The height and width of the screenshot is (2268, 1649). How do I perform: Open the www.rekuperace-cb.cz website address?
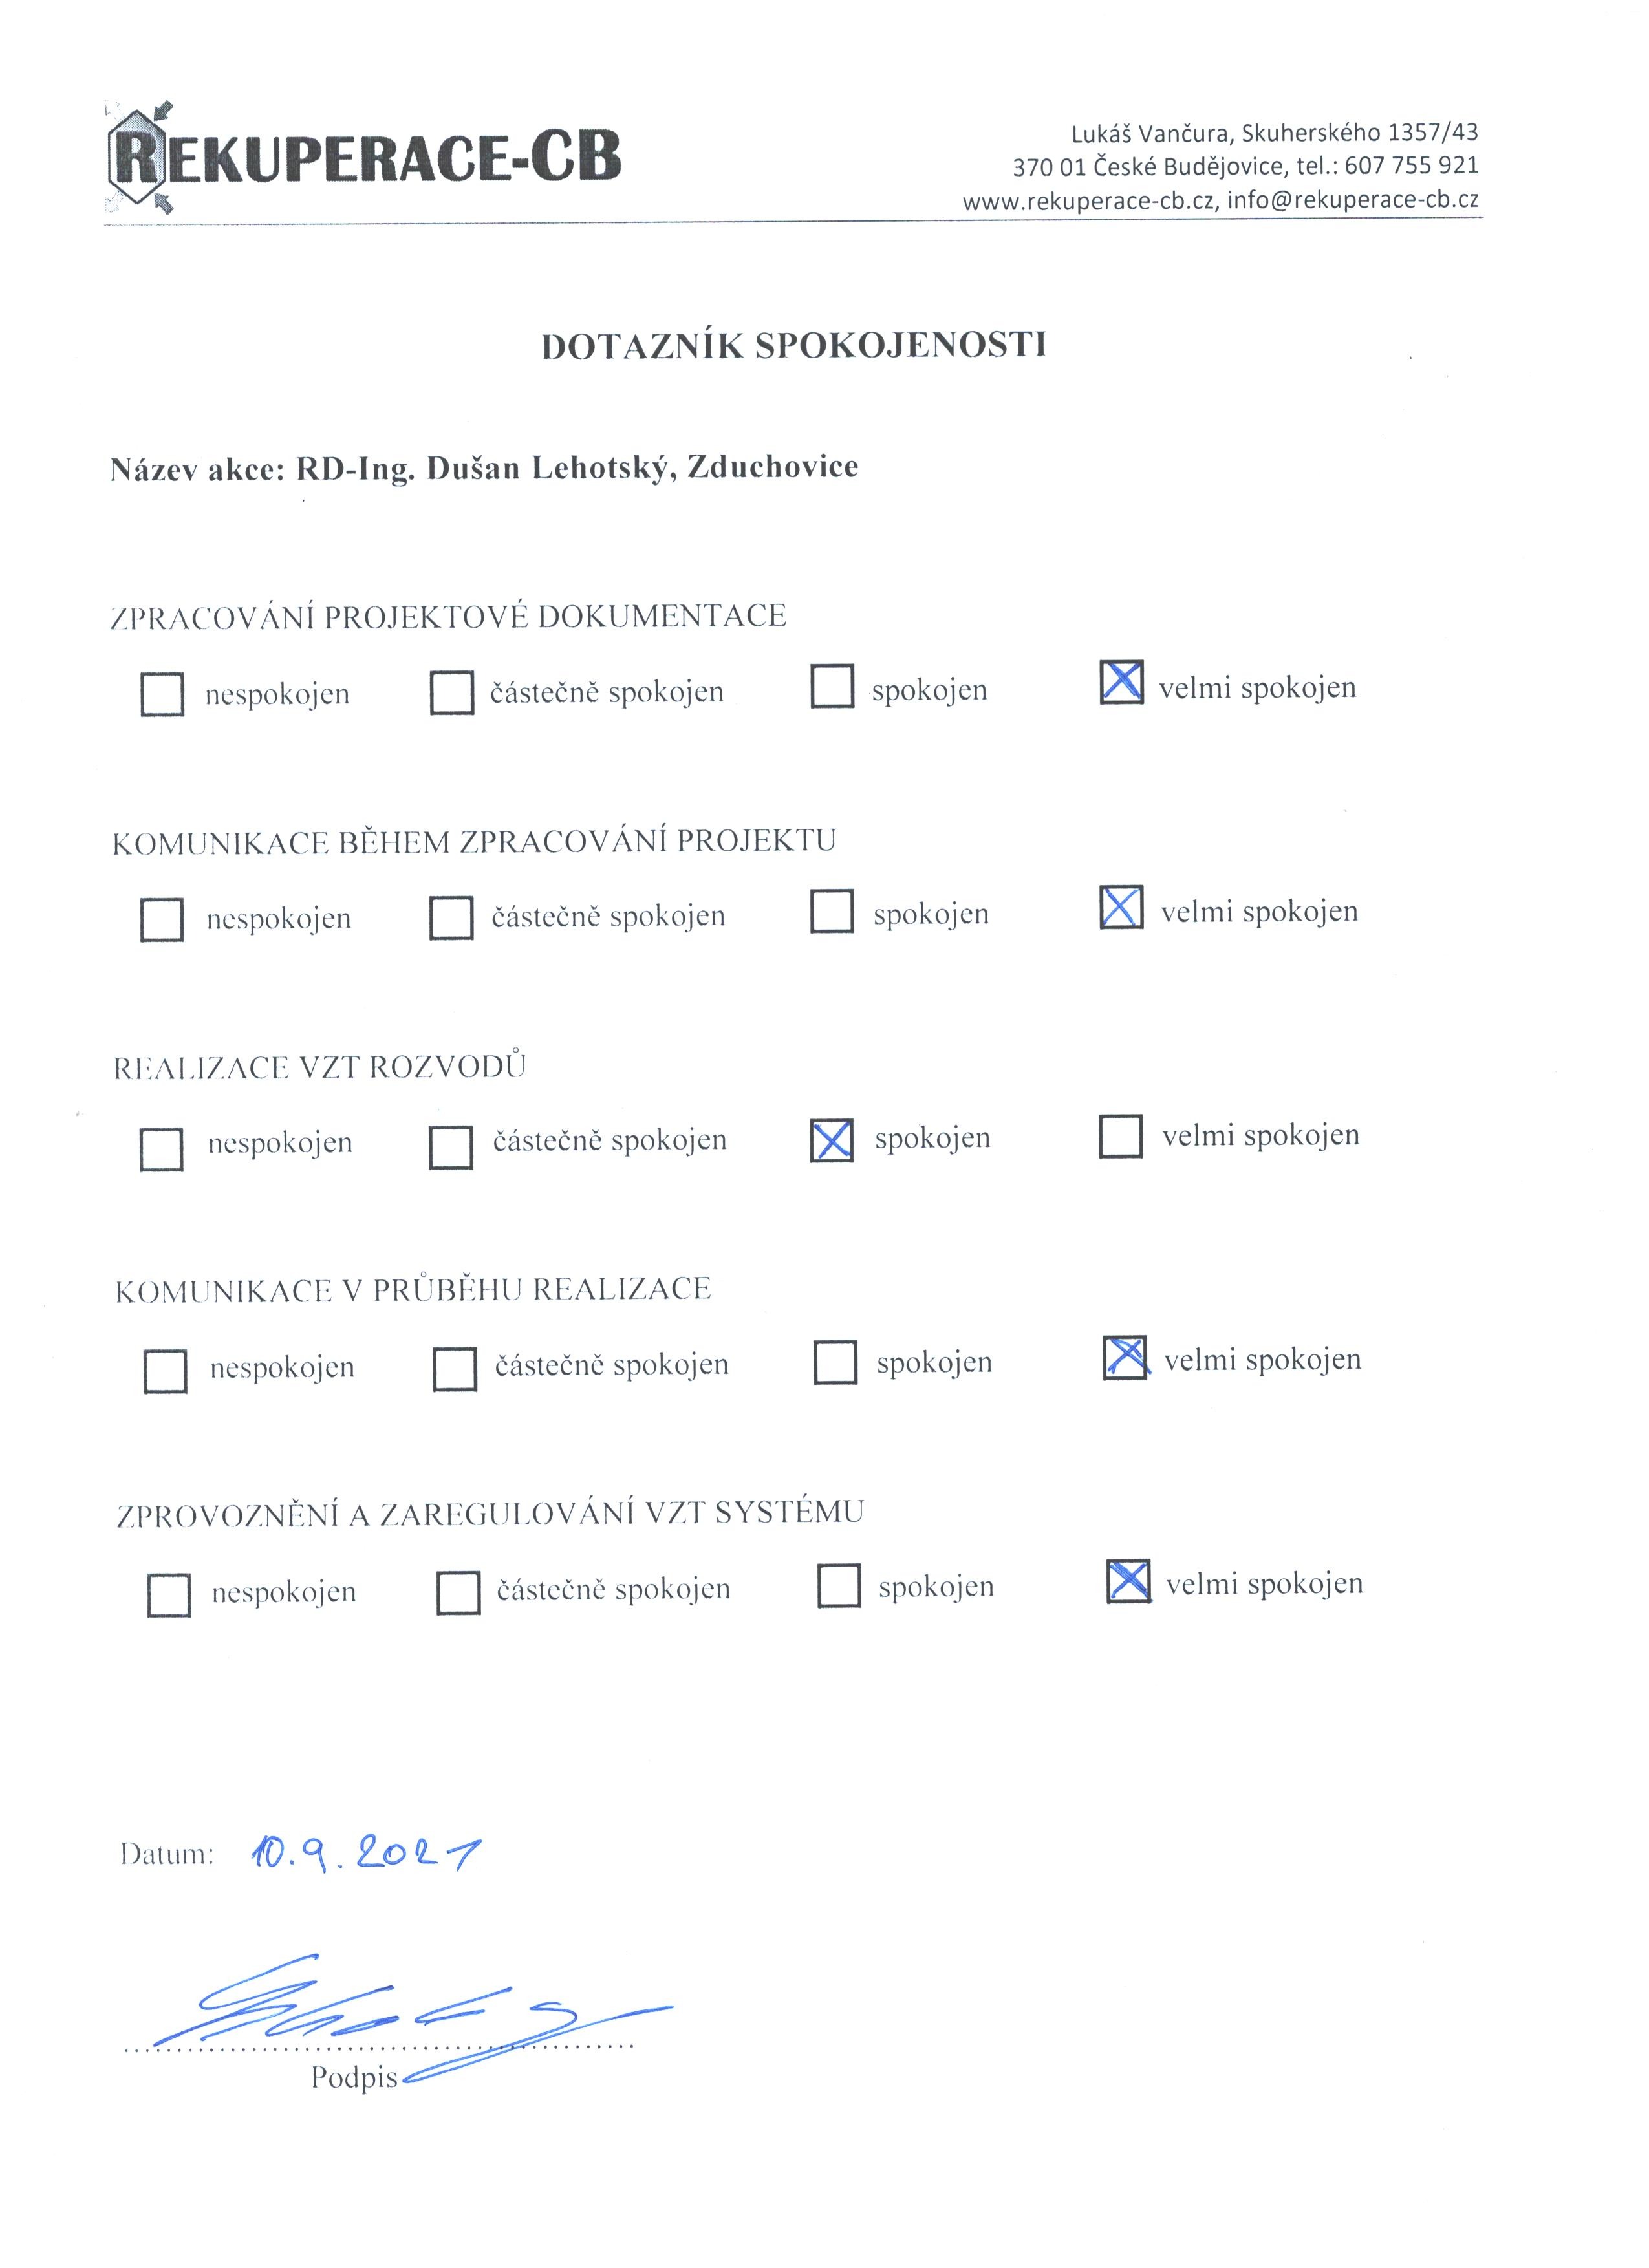(x=1089, y=201)
